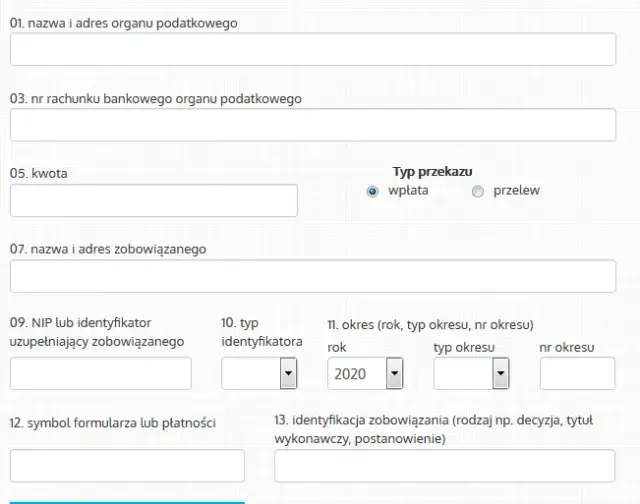This screenshot has width=640, height=504.
Task: Click the '01. nazwa i adres organu podatkowego' label
Action: tap(124, 22)
